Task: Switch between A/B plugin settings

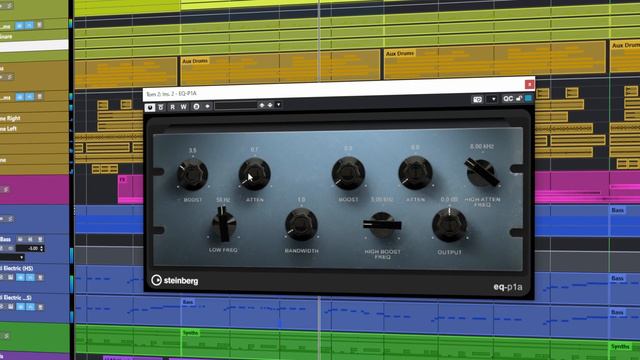Action: click(196, 106)
